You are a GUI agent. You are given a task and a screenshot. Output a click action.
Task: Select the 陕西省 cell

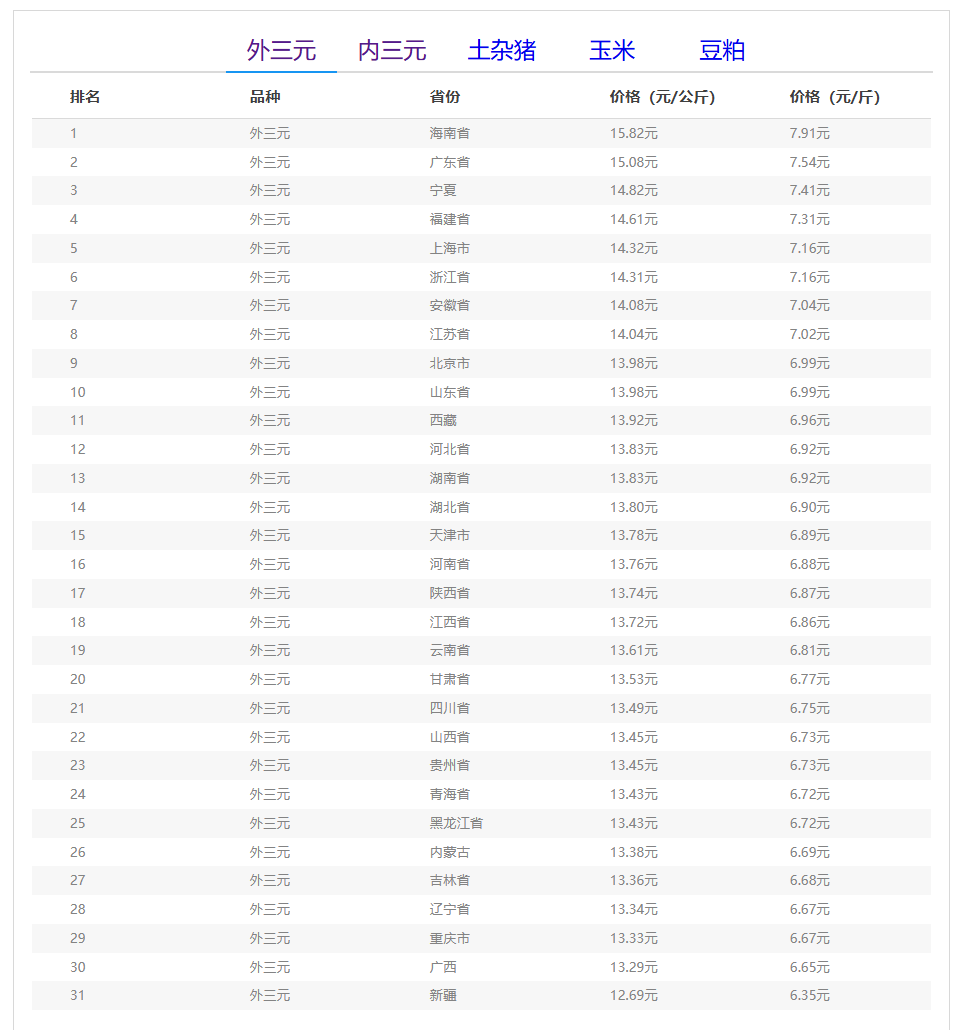point(450,593)
